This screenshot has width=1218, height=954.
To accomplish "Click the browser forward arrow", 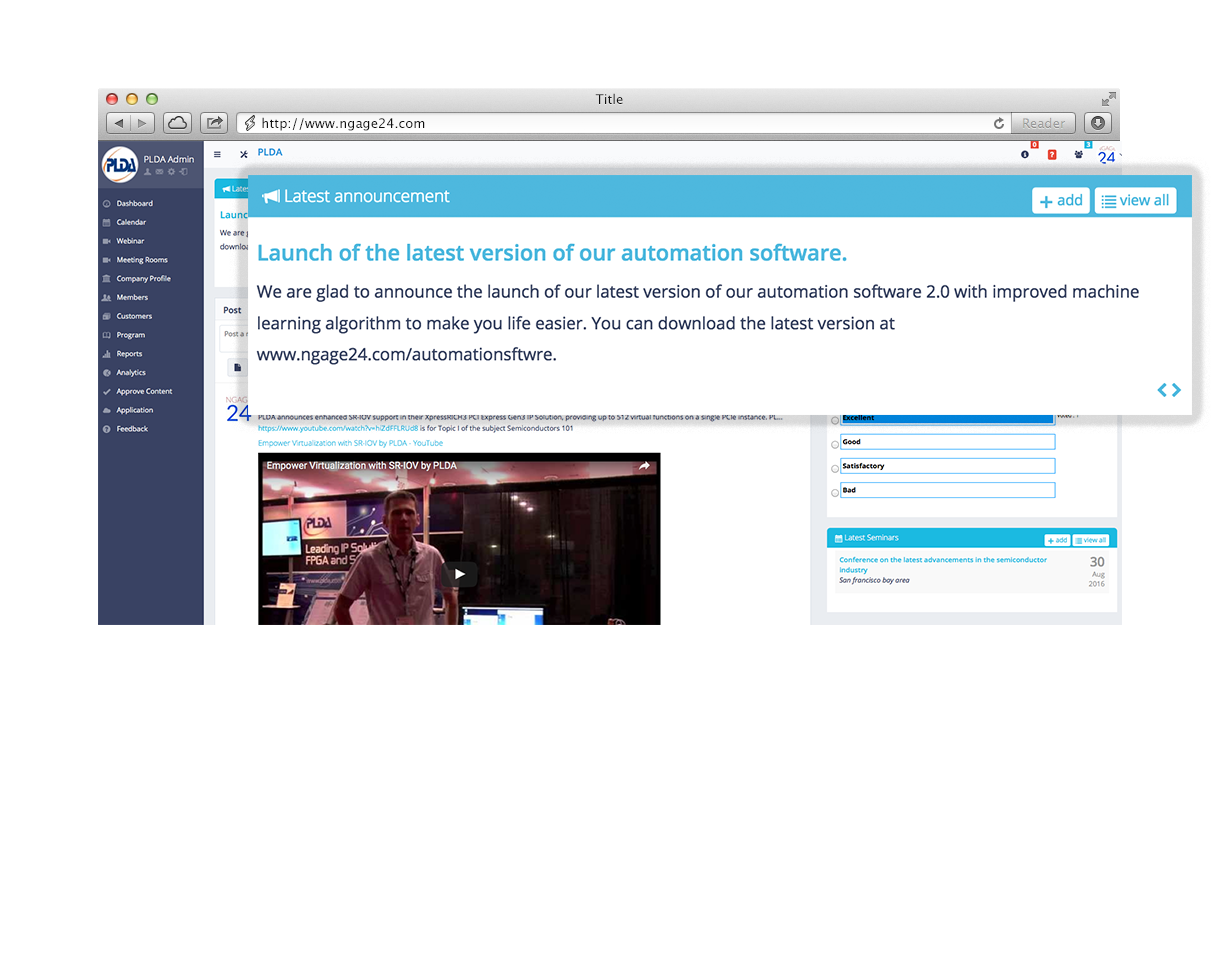I will (143, 123).
